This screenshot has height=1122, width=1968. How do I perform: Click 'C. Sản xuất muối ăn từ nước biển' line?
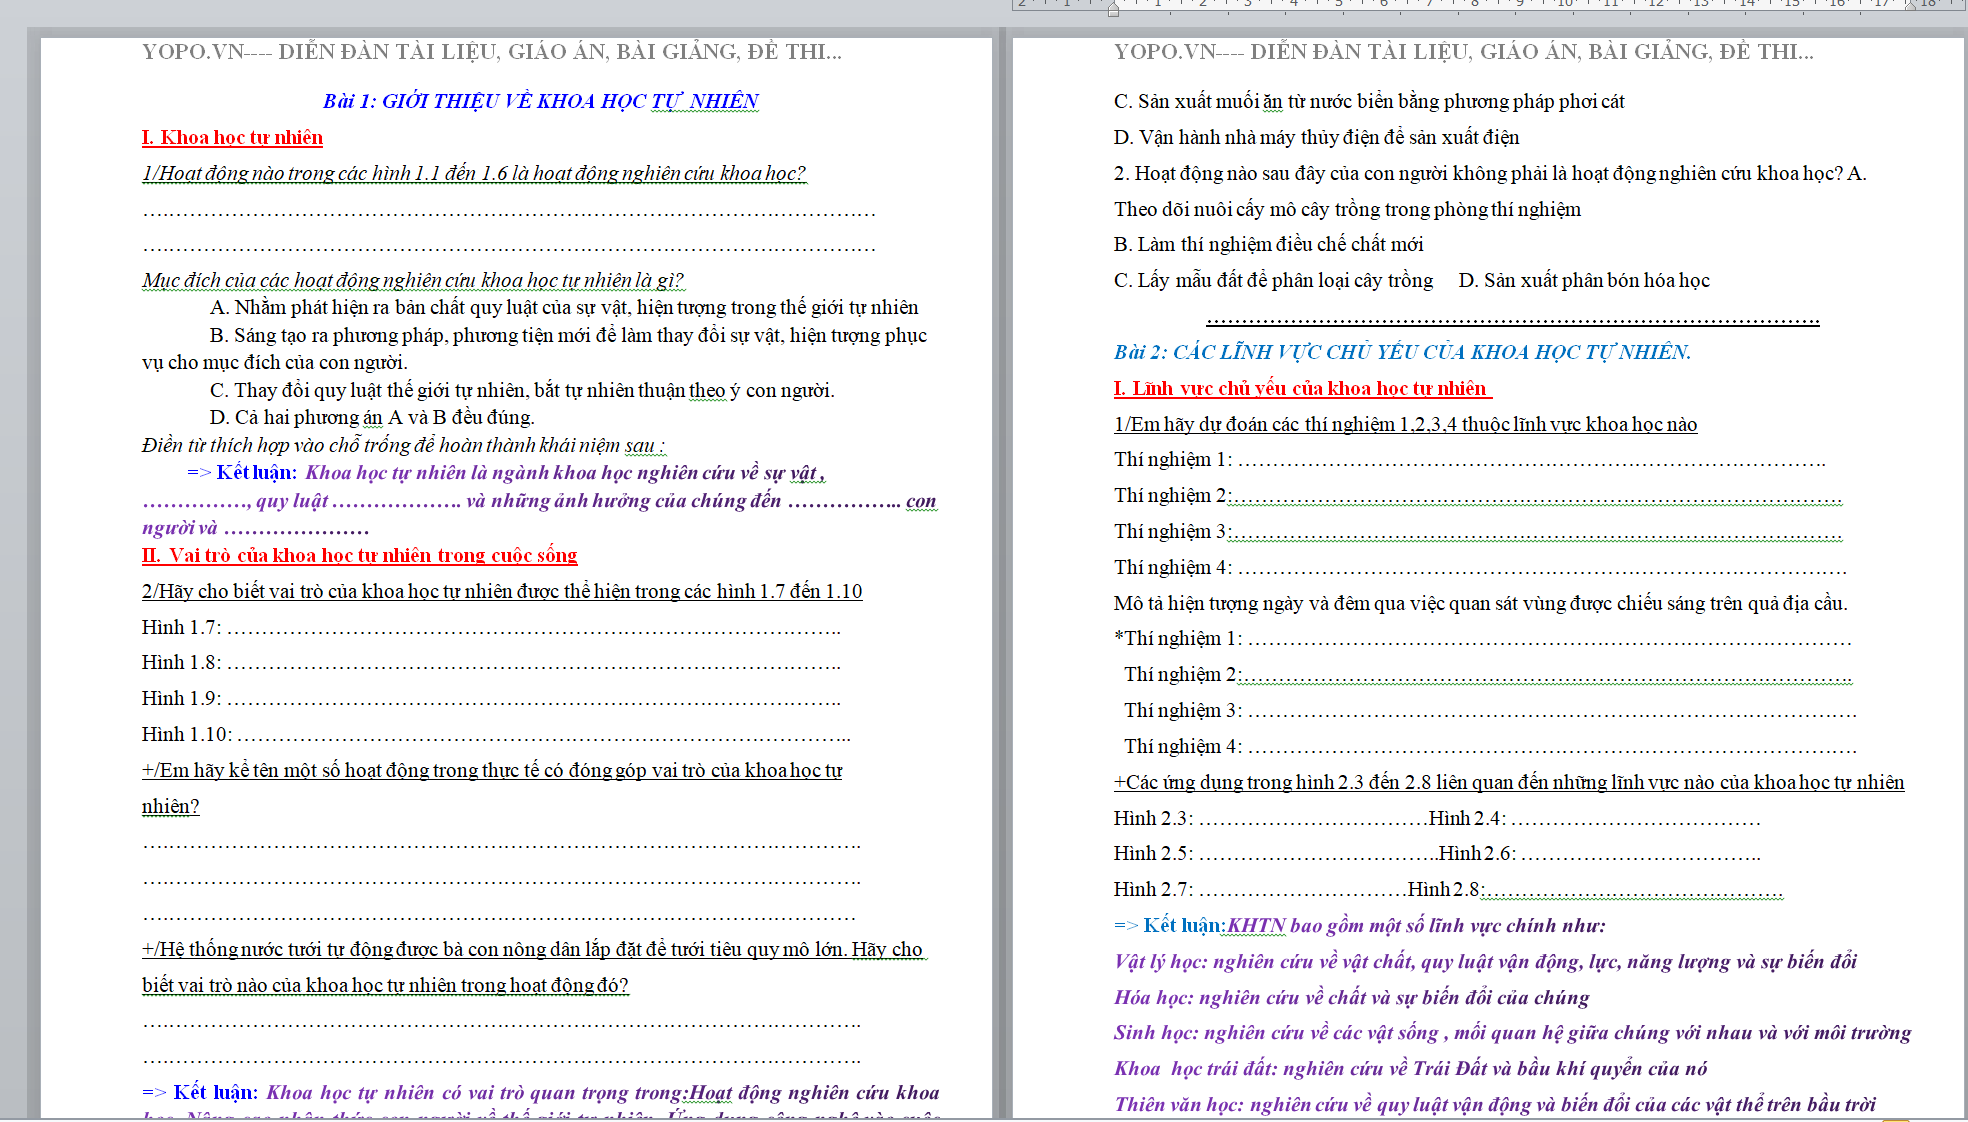click(1369, 101)
